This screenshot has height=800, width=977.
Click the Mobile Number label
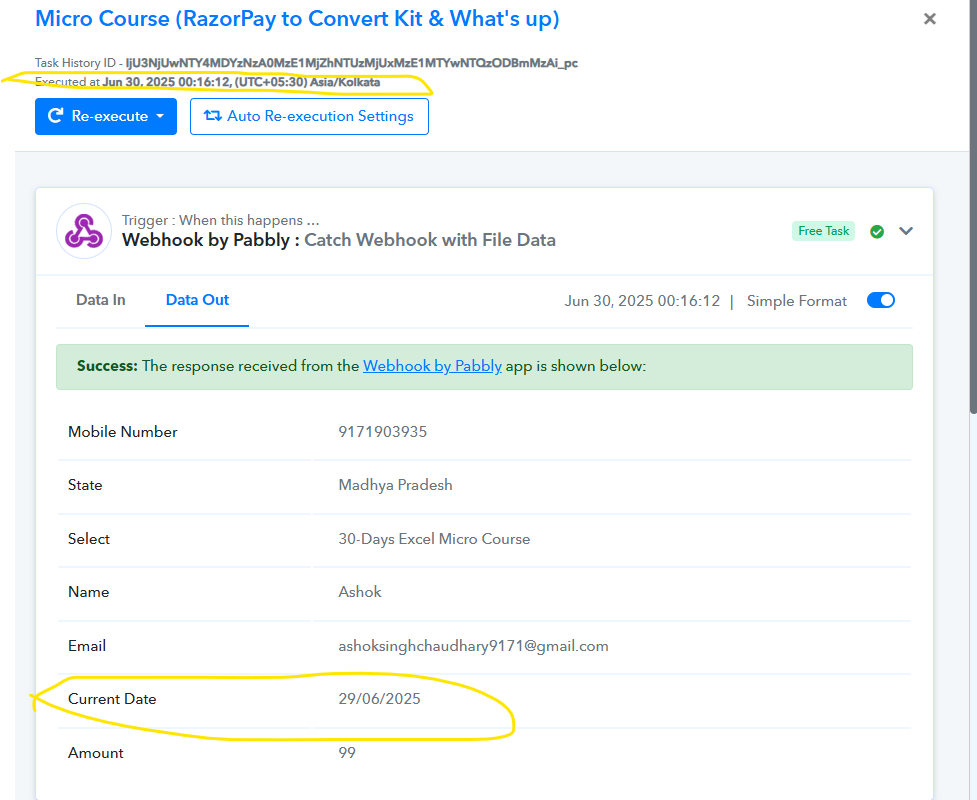pos(123,432)
